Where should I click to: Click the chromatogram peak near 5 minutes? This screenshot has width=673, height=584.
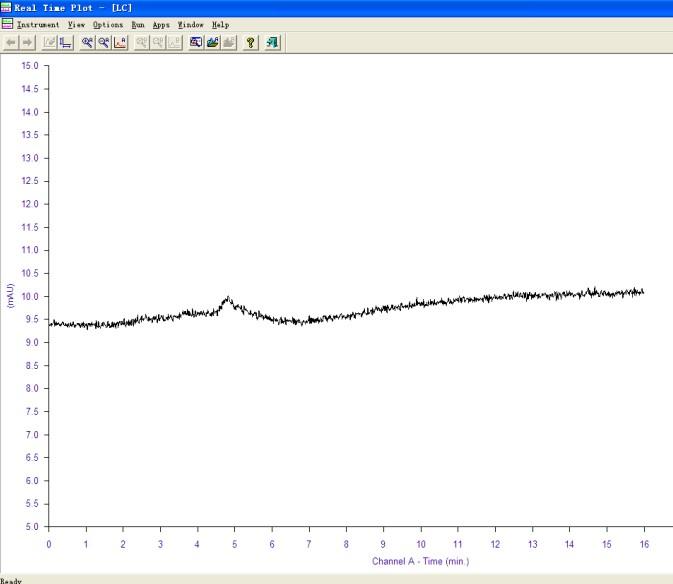click(227, 299)
